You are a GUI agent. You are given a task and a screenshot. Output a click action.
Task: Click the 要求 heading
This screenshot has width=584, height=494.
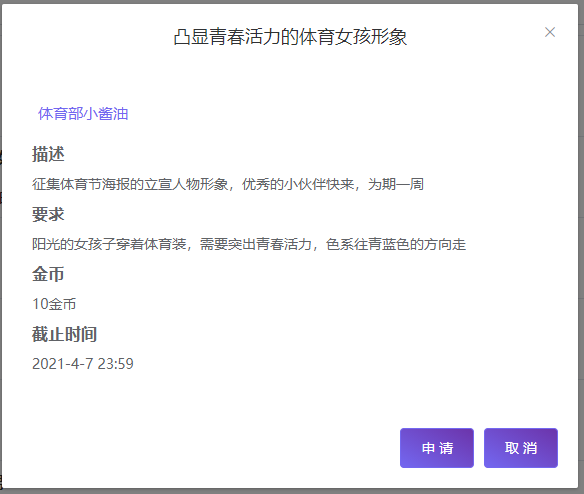click(48, 214)
